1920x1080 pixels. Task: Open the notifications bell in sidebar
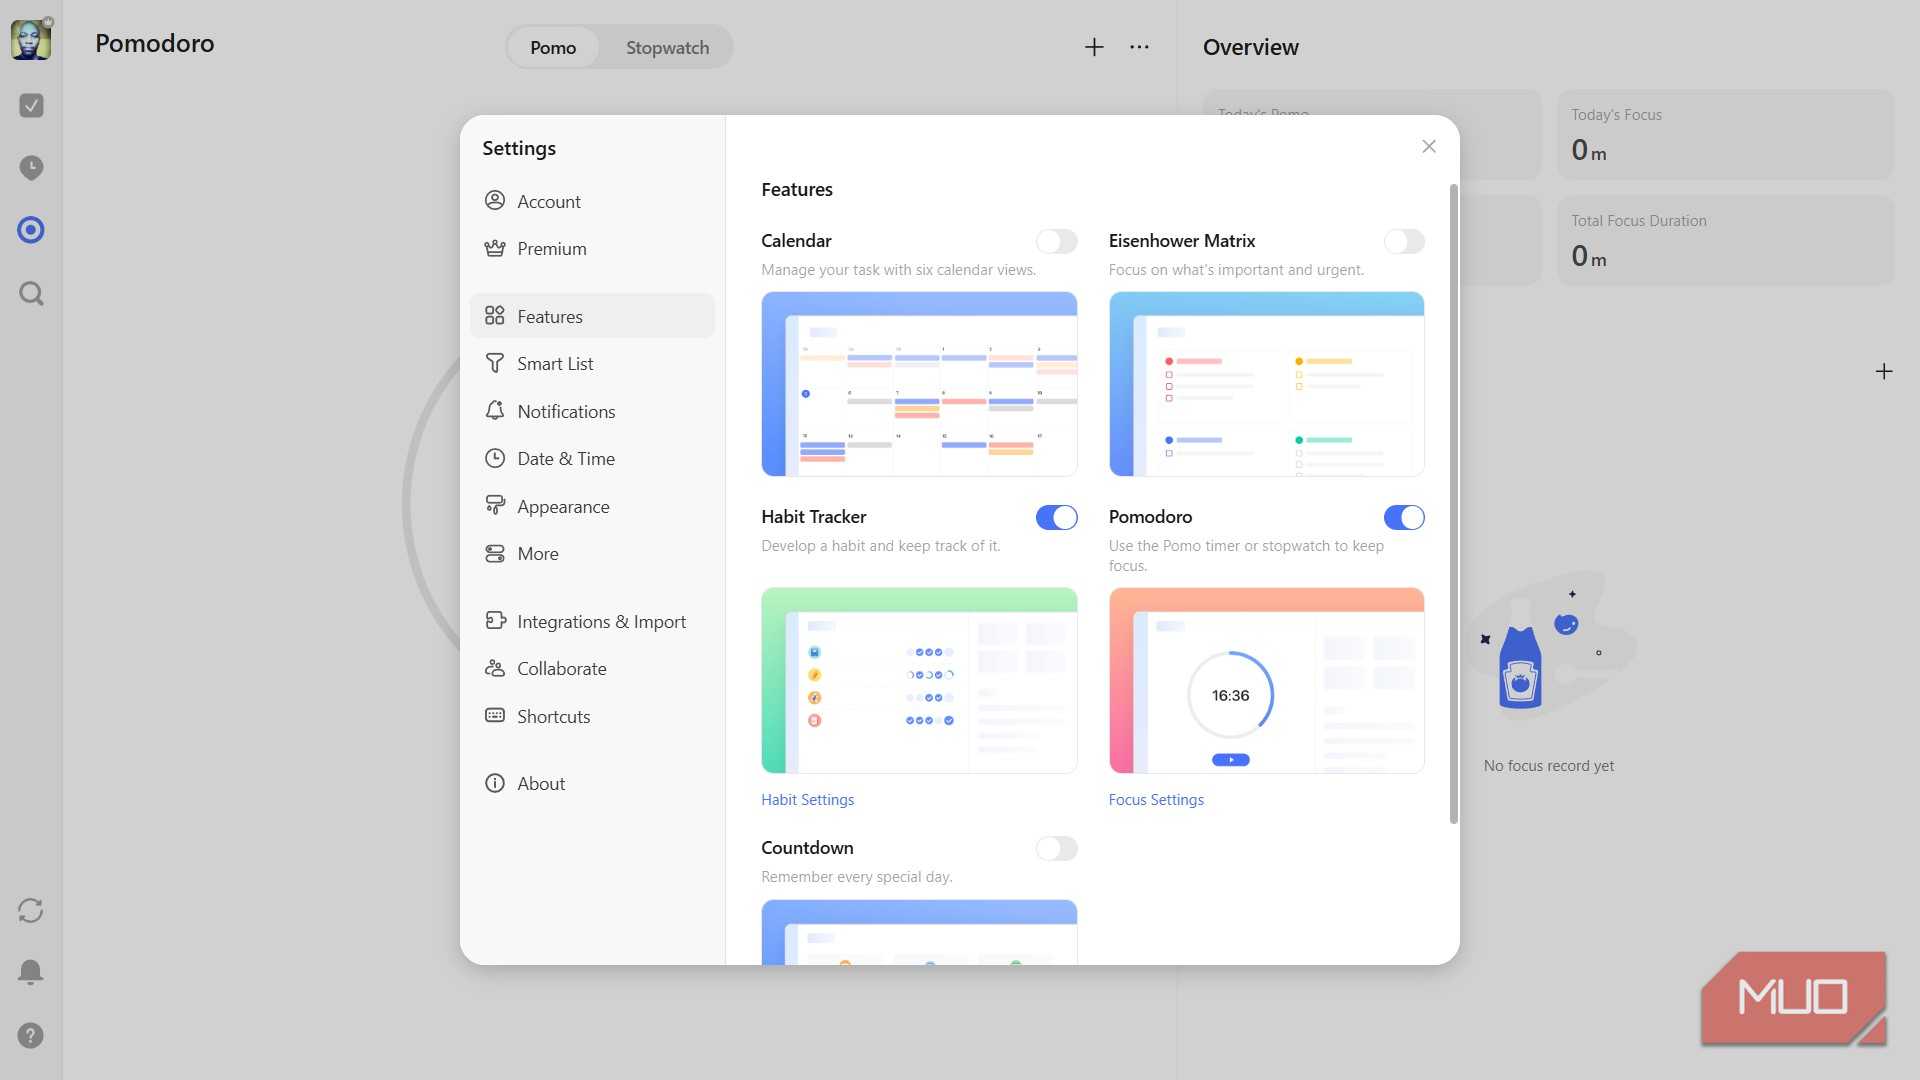31,972
